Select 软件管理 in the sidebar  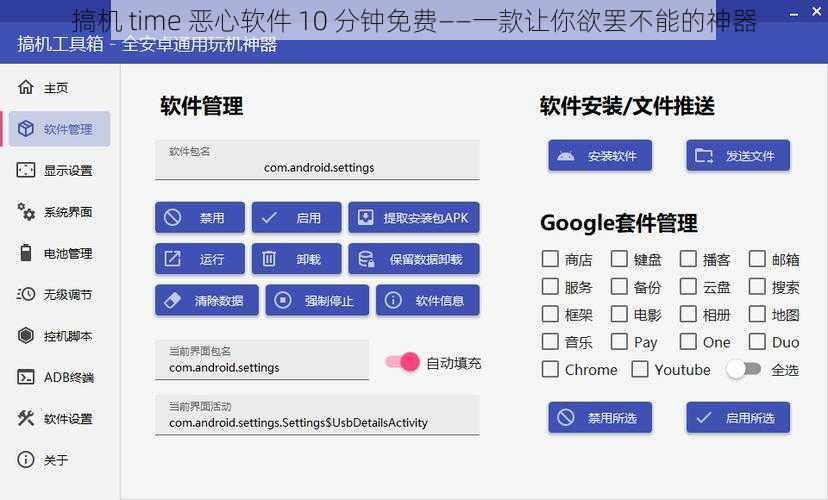click(60, 129)
